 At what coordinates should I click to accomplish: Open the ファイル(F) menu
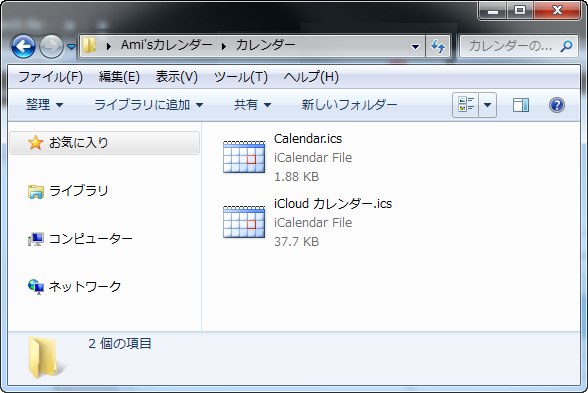coord(51,77)
